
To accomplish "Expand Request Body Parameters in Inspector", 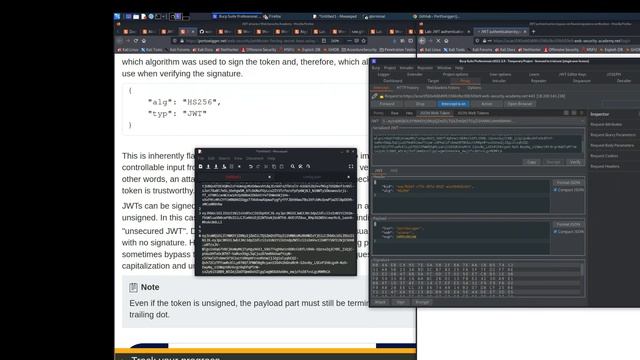I will point(612,145).
